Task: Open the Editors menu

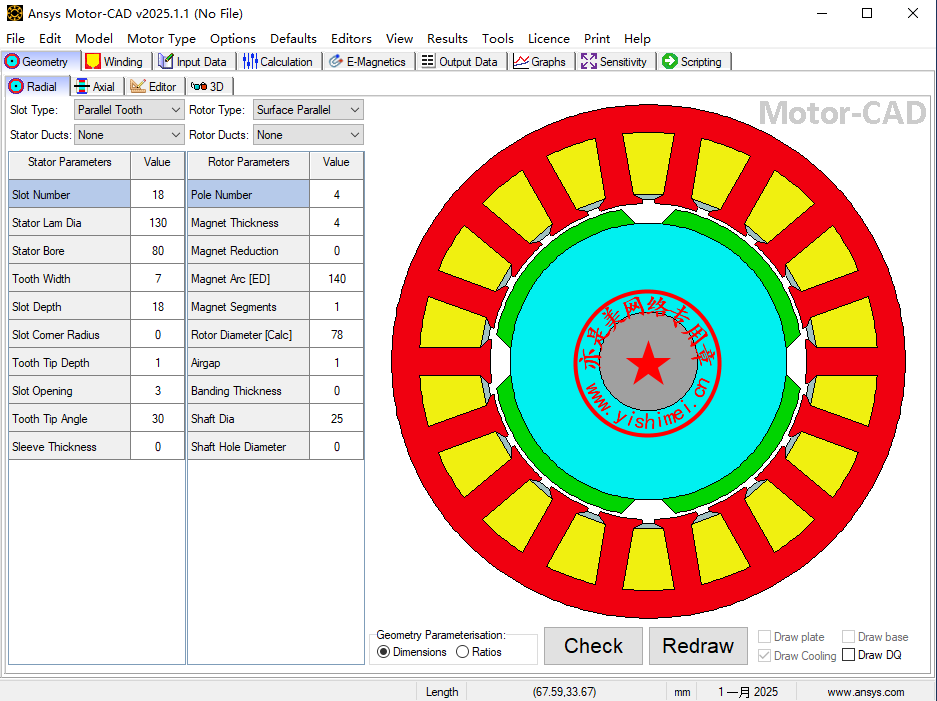Action: click(351, 39)
